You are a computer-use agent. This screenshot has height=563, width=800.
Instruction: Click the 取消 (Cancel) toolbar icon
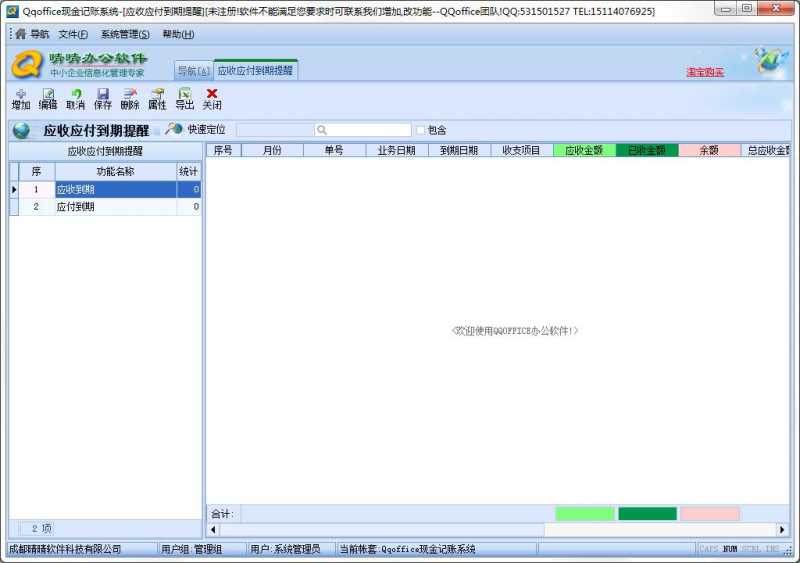(x=76, y=99)
